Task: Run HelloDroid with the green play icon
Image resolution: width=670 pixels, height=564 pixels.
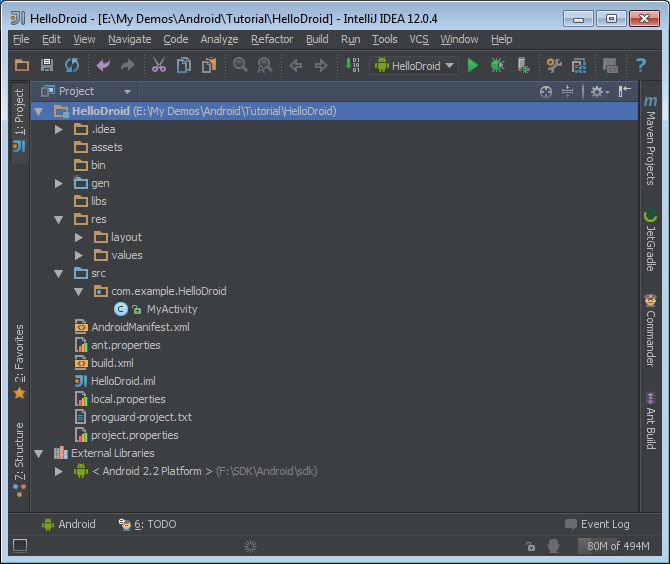Action: tap(472, 65)
